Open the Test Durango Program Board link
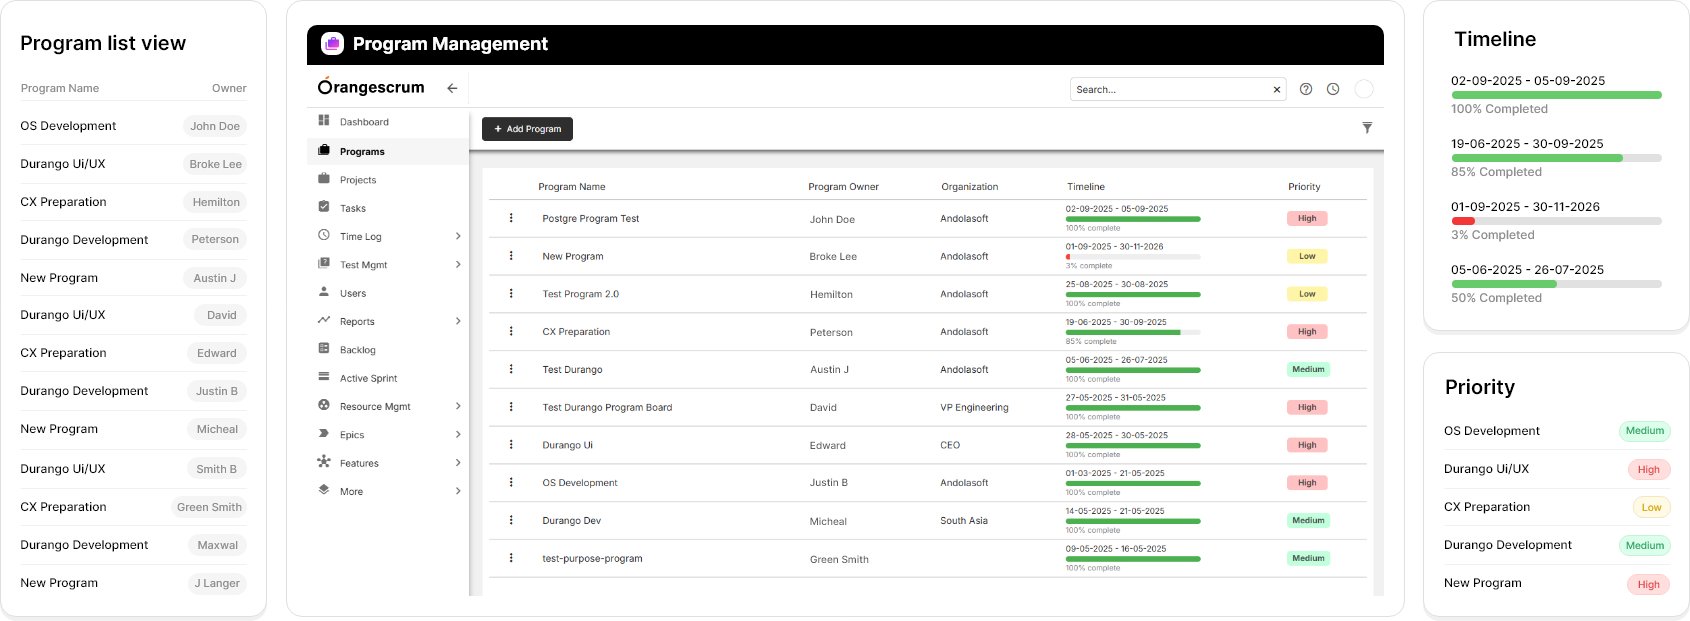This screenshot has height=621, width=1690. point(607,408)
